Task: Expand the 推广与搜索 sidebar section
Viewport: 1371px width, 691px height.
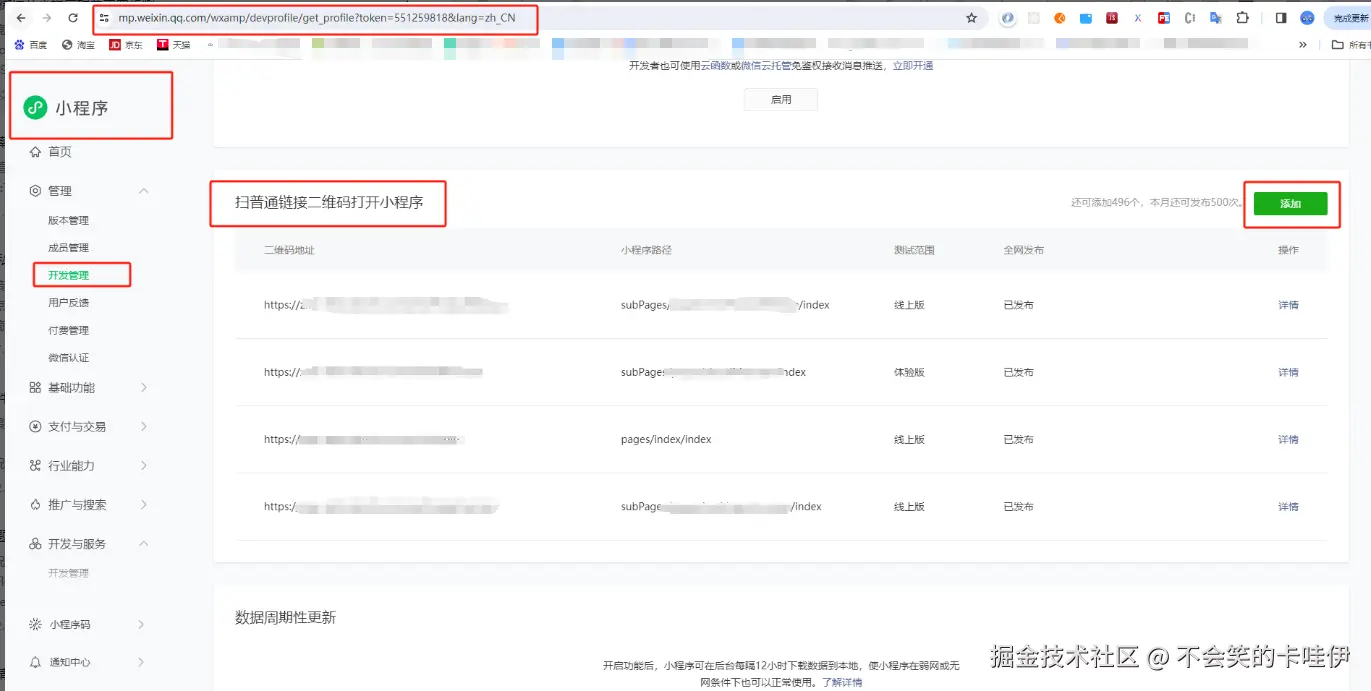Action: tap(144, 505)
